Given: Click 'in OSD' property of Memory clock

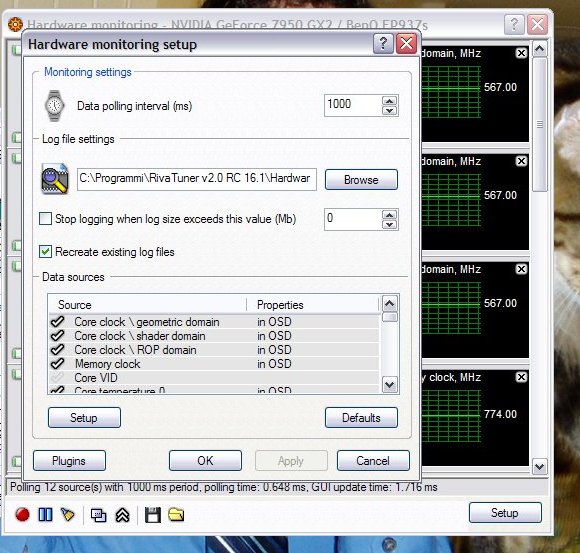Looking at the screenshot, I should point(274,364).
